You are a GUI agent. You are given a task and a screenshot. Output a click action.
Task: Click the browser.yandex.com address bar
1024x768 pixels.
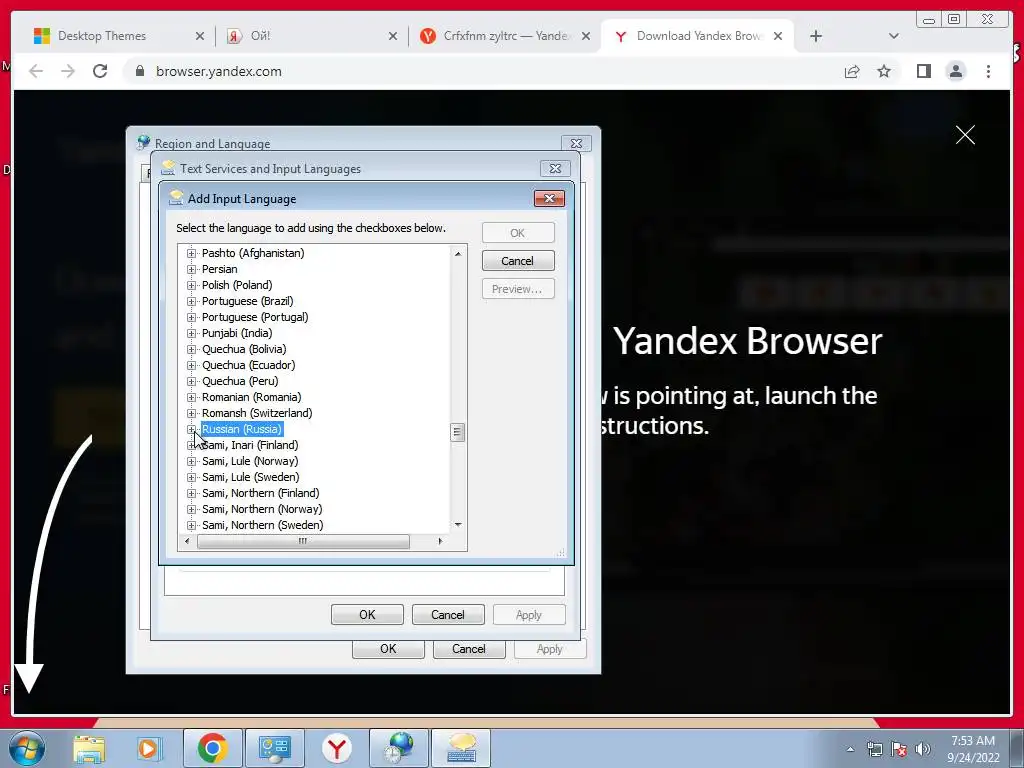[x=481, y=71]
